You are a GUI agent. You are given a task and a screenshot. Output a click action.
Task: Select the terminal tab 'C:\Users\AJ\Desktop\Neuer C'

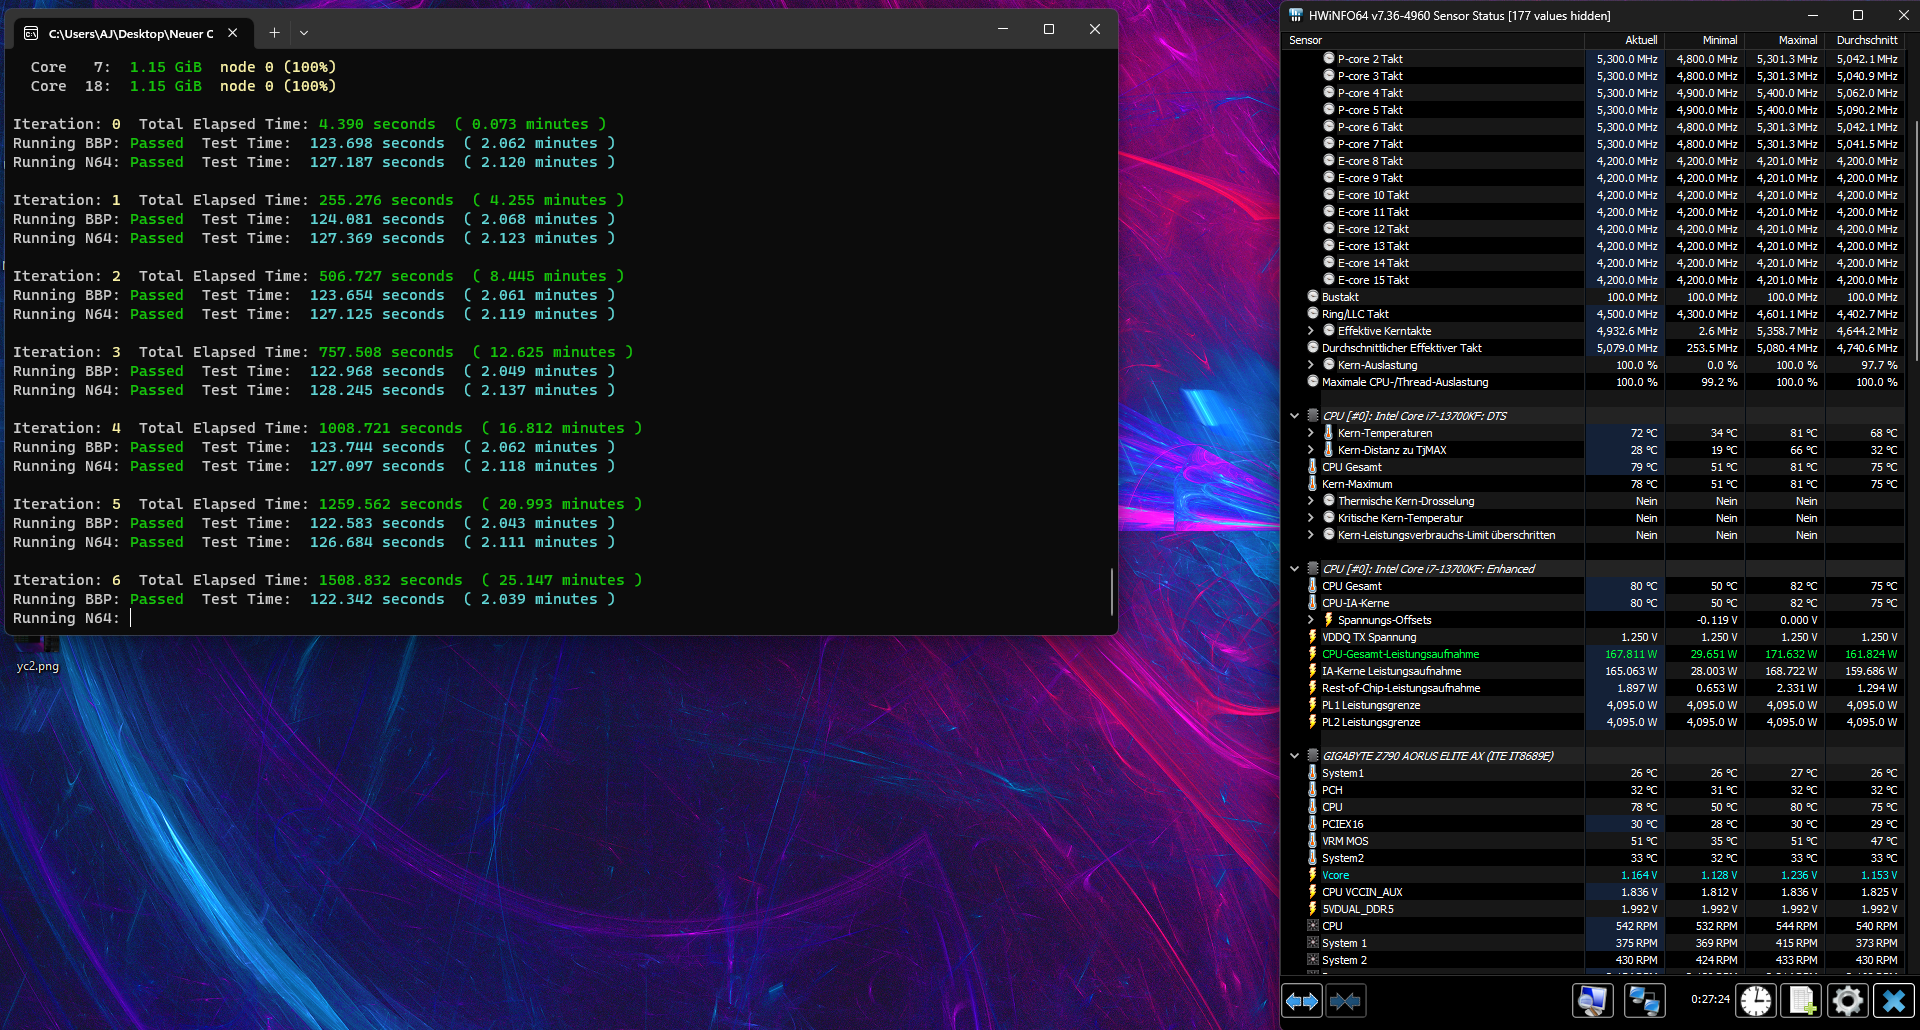131,33
